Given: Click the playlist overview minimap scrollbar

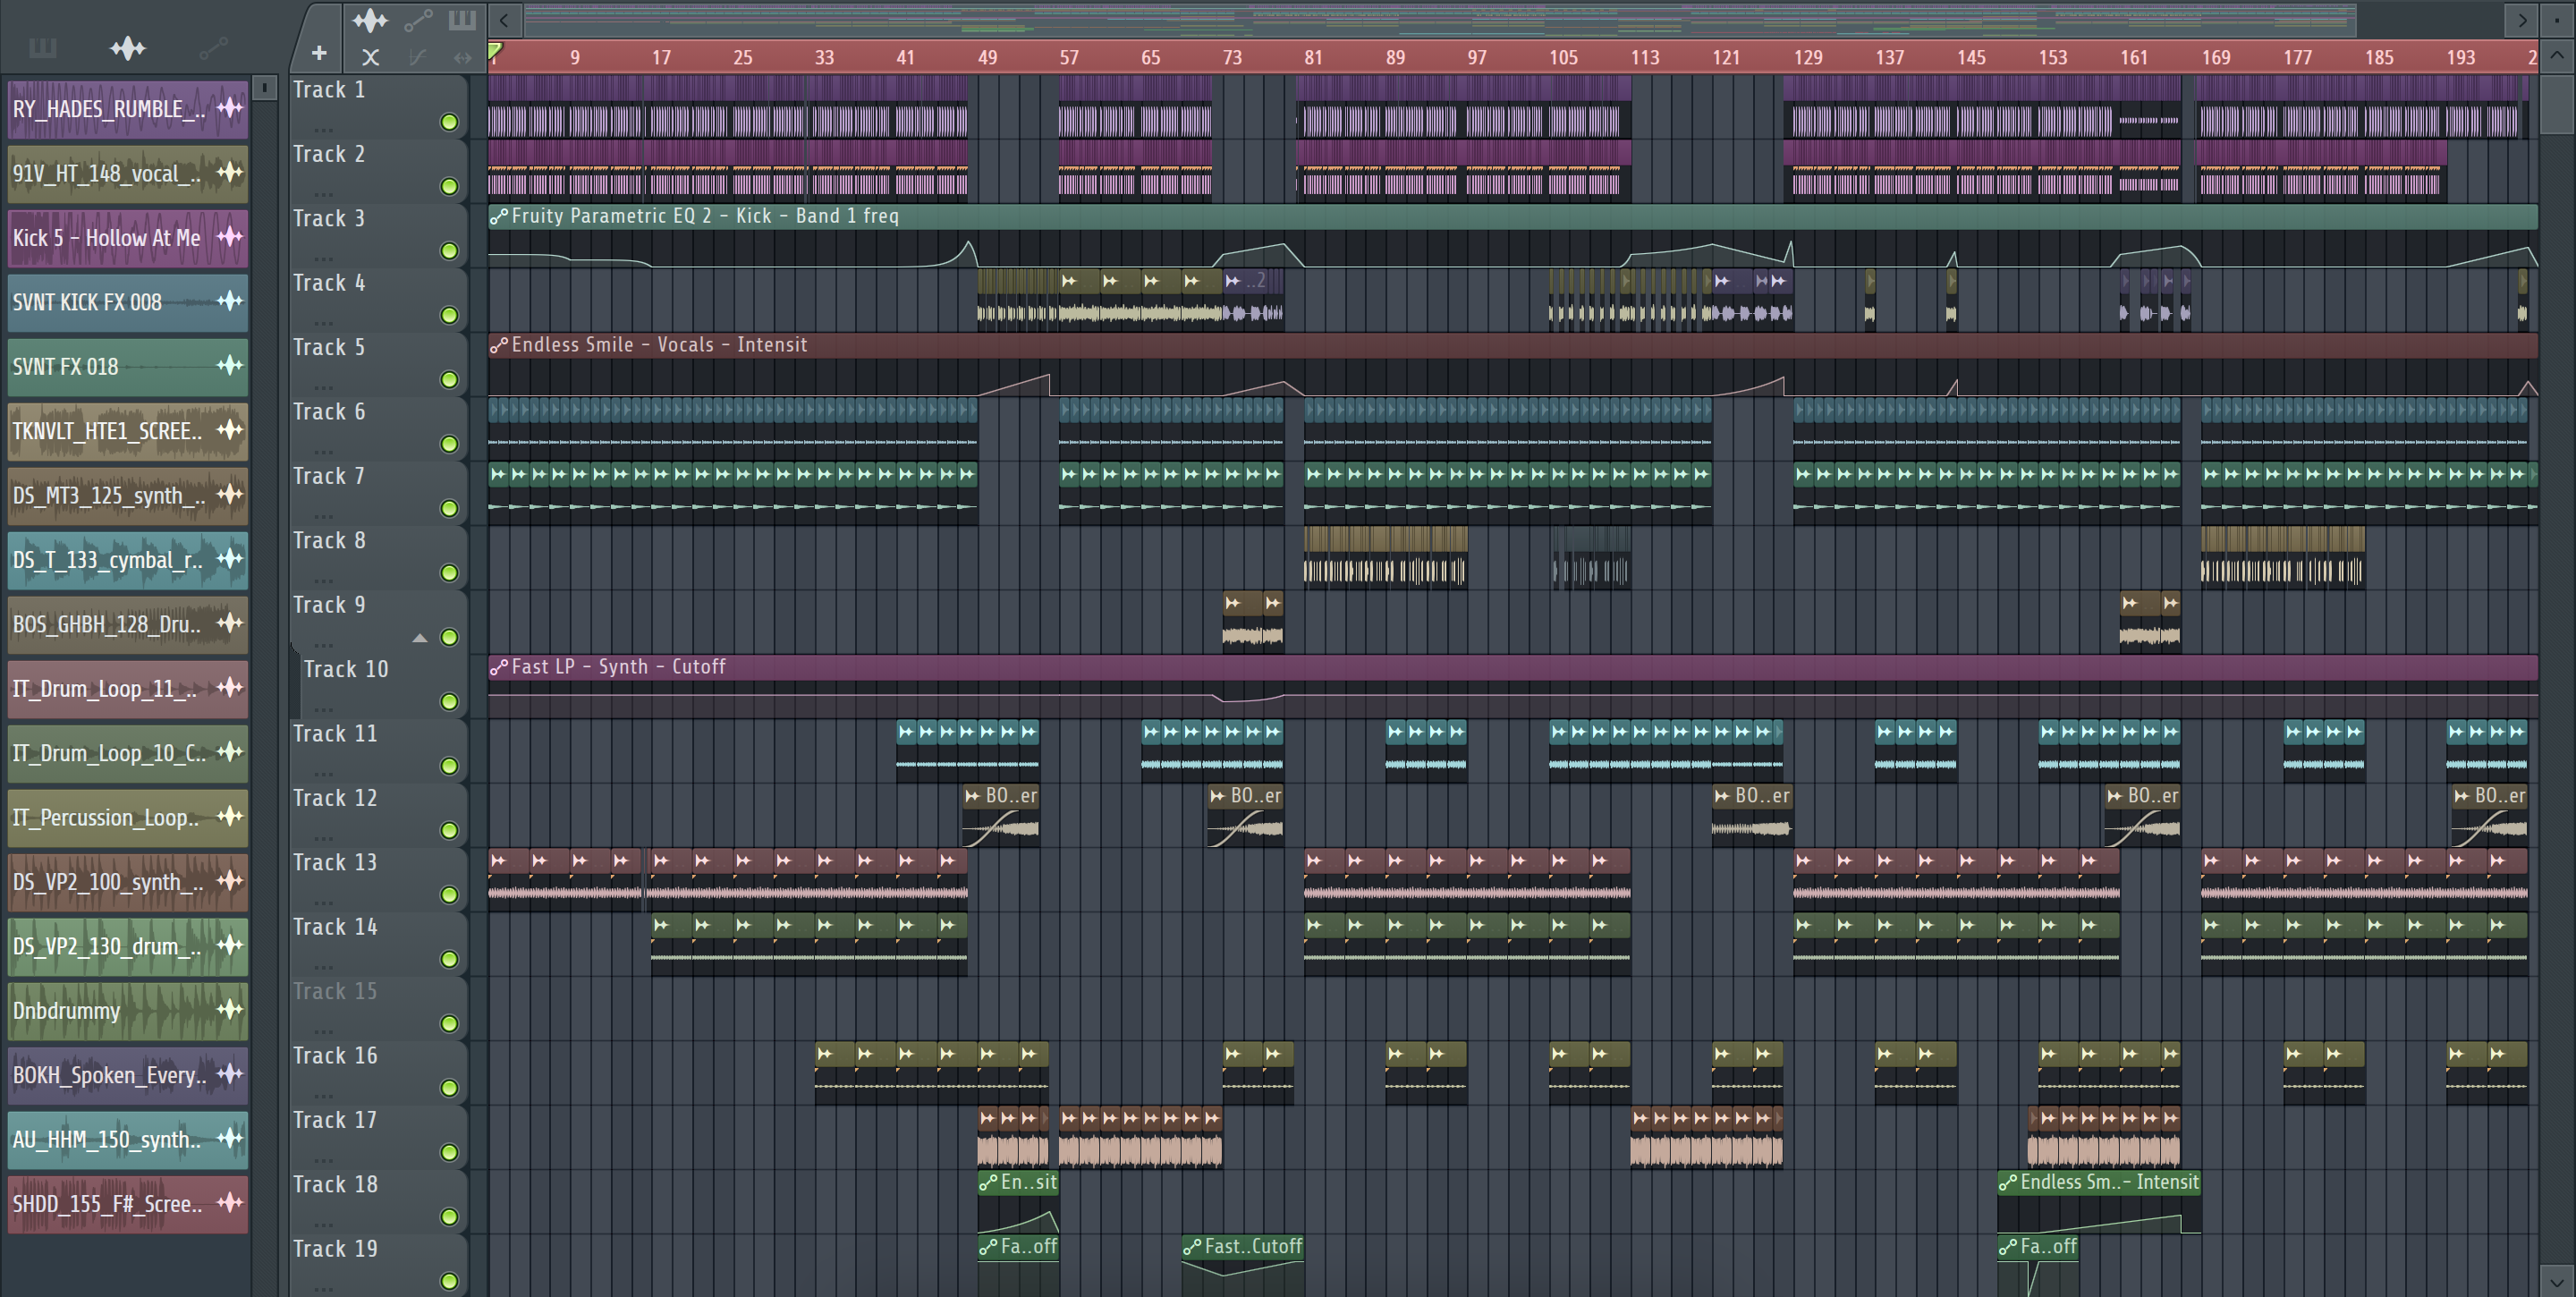Looking at the screenshot, I should click(x=1440, y=19).
